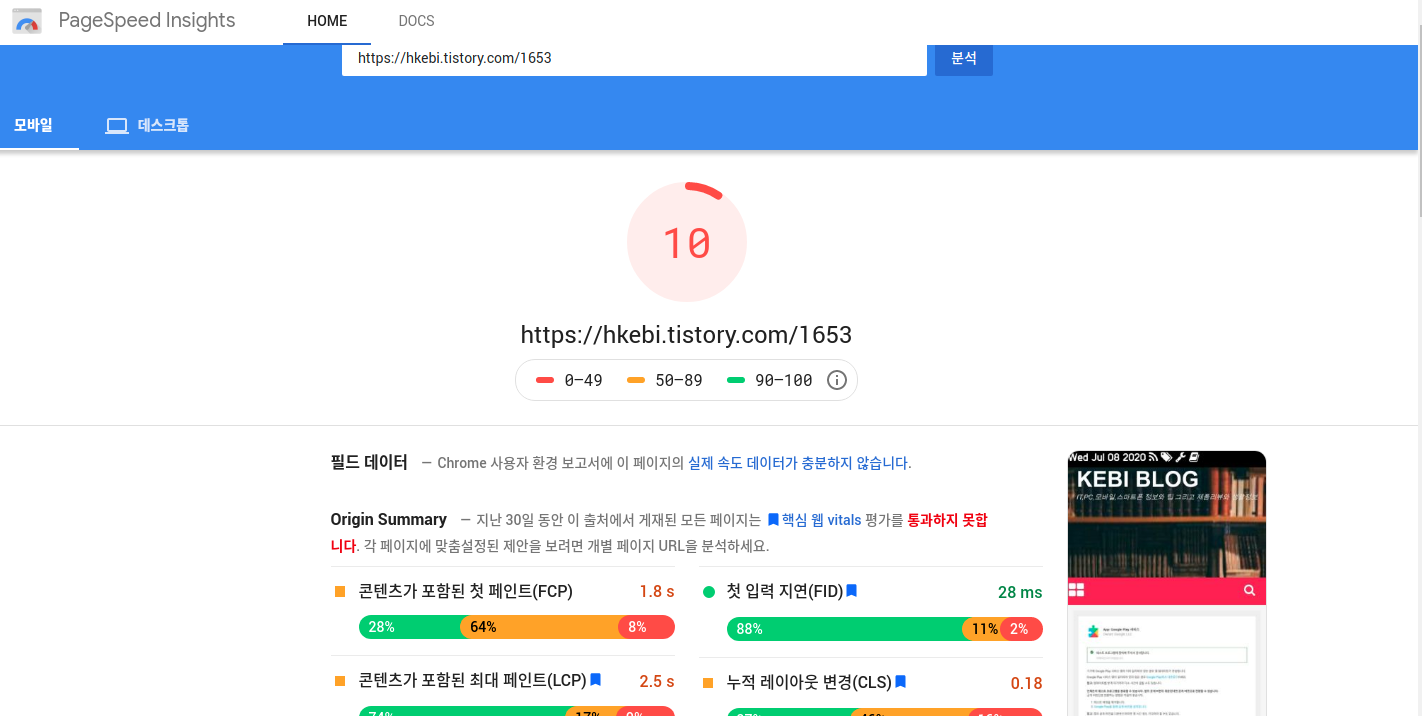Screen dimensions: 1422x716
Task: Click the wrench icon in the preview header
Action: (x=1180, y=457)
